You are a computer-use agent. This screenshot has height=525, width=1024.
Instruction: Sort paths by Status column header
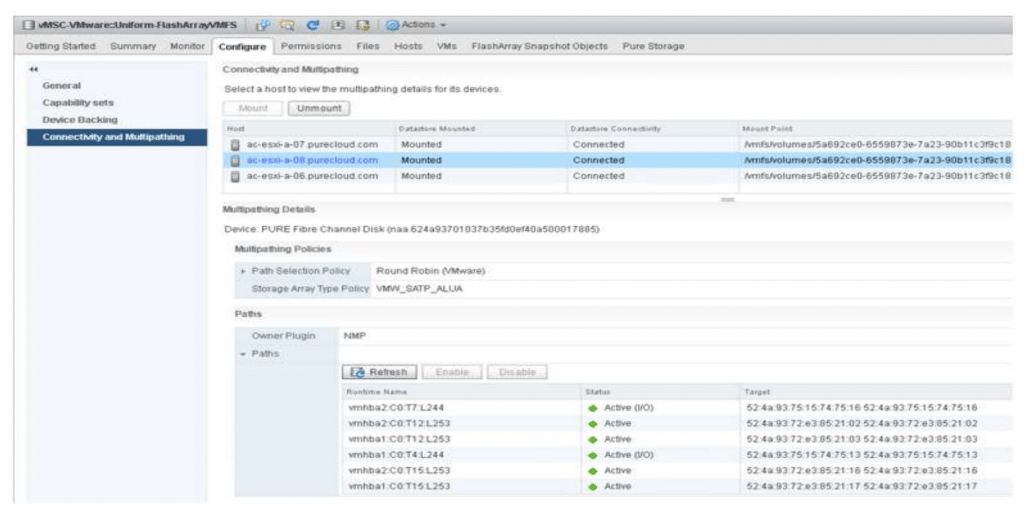click(x=661, y=392)
